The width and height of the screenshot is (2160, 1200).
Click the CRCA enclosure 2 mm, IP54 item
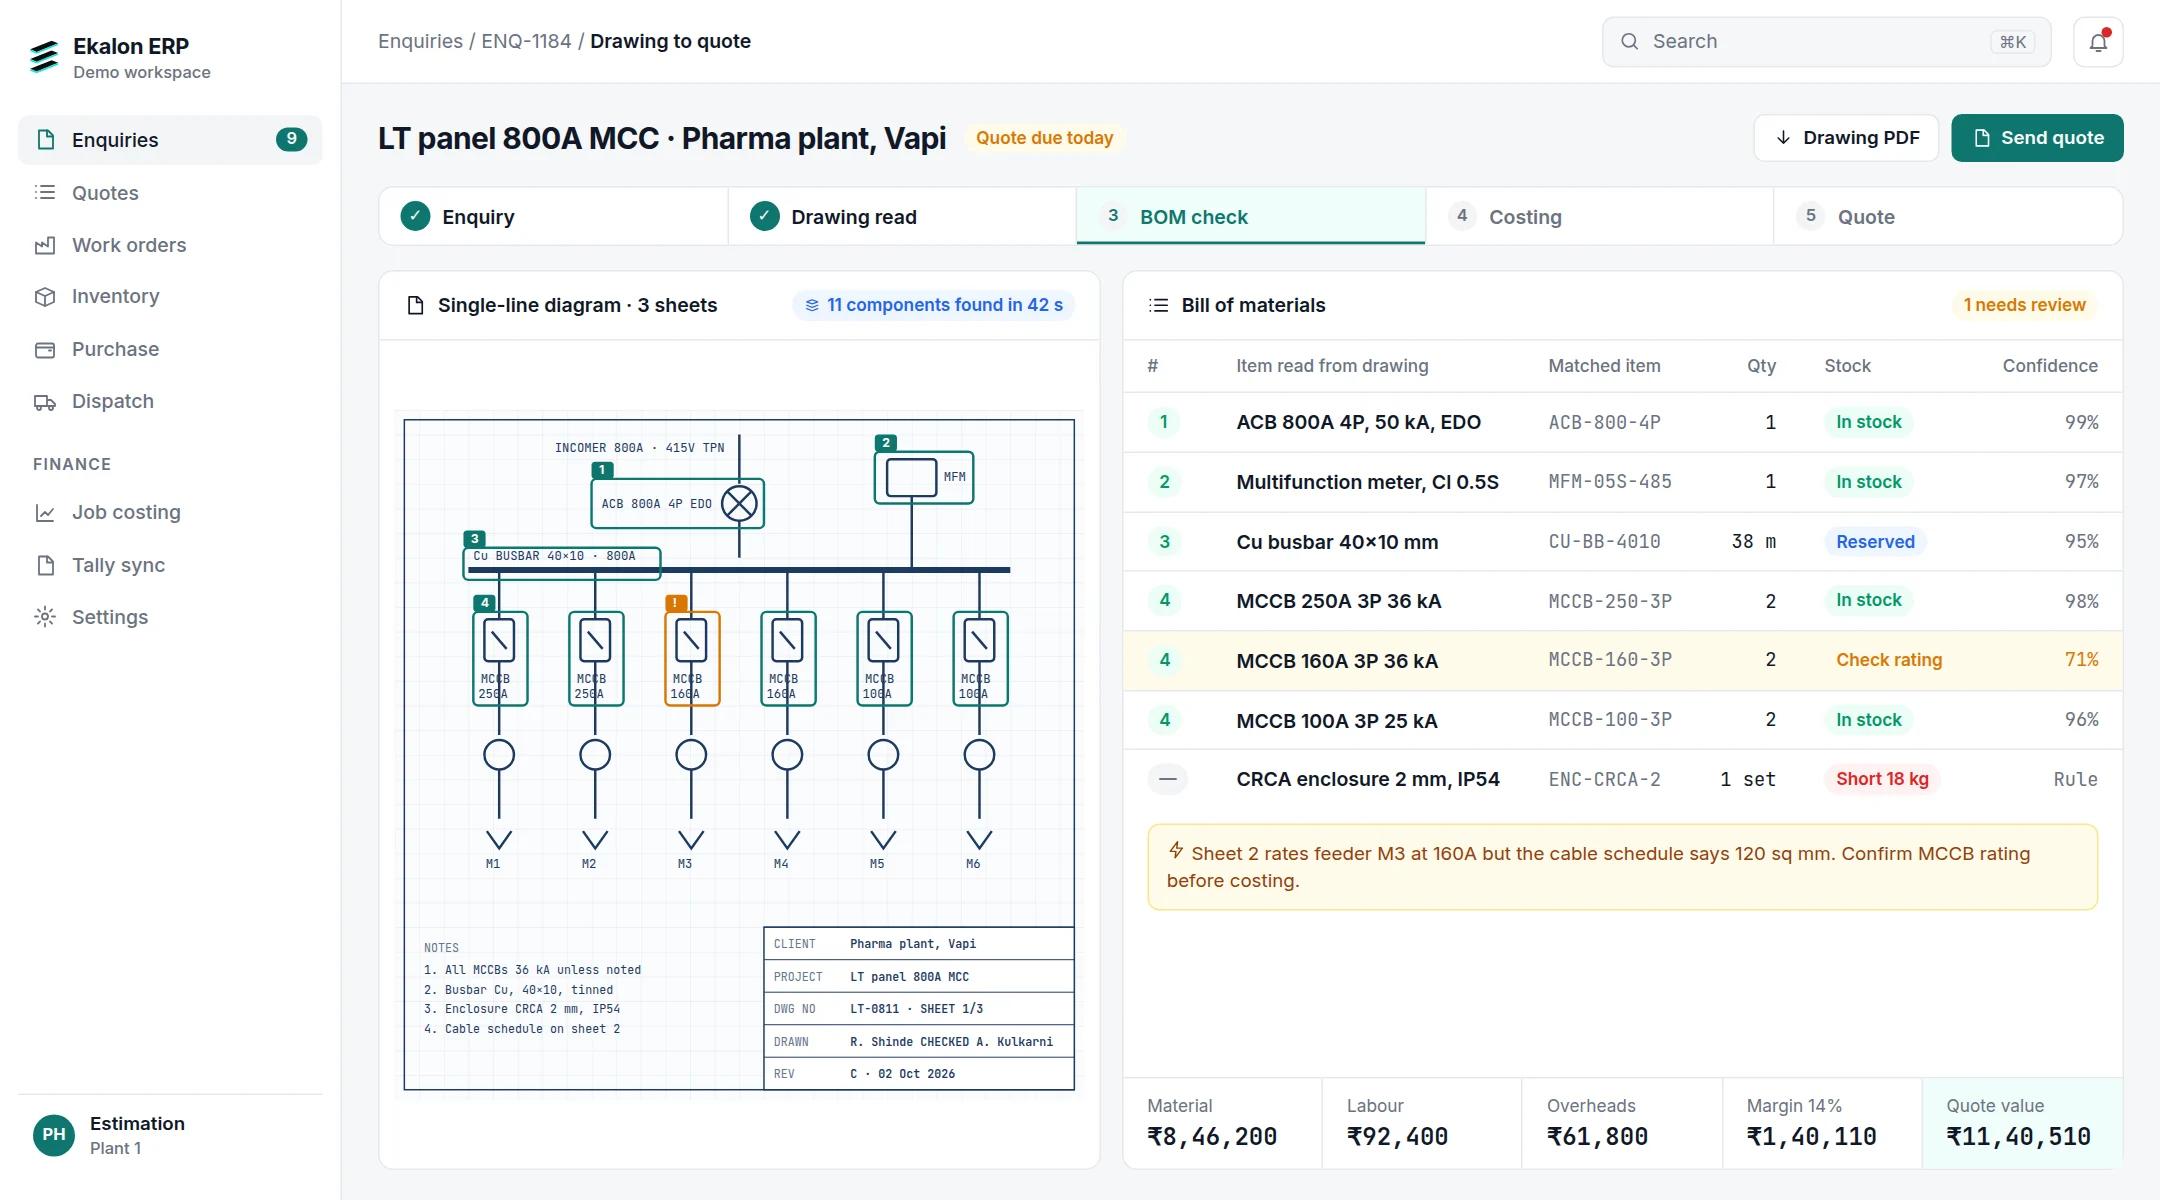1367,779
